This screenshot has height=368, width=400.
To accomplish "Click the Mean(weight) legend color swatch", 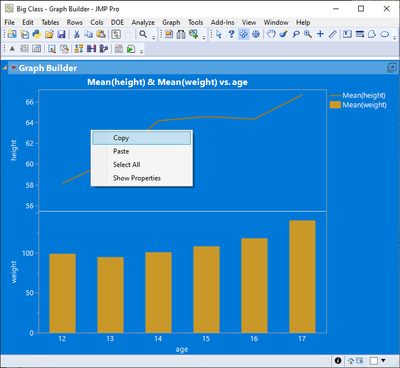I will tap(335, 105).
